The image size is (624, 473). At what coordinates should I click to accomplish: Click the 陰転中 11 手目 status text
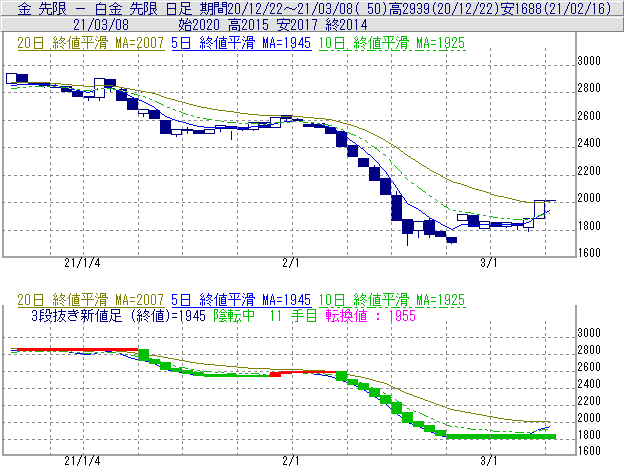(x=265, y=316)
